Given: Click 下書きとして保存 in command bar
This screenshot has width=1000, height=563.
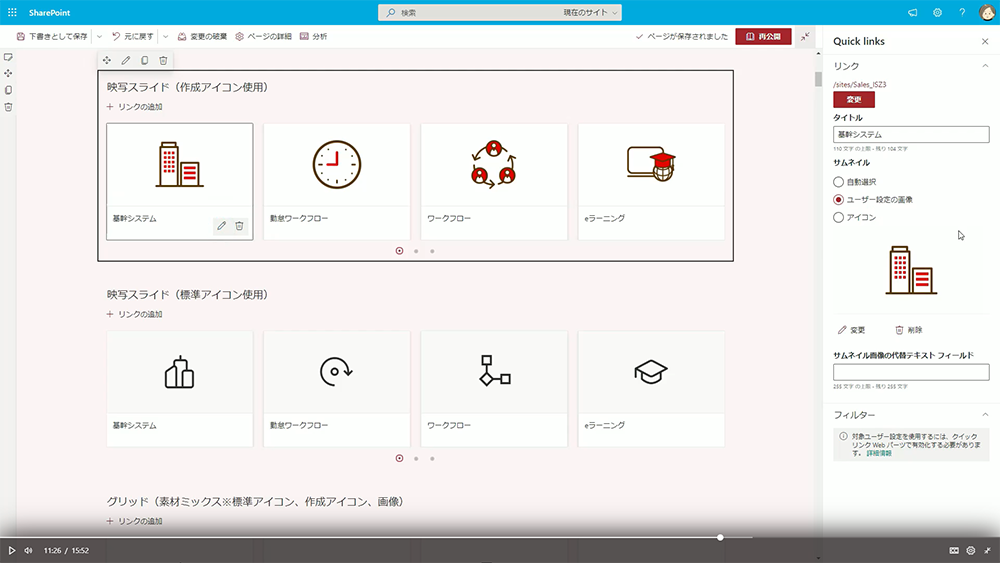Looking at the screenshot, I should coord(52,36).
